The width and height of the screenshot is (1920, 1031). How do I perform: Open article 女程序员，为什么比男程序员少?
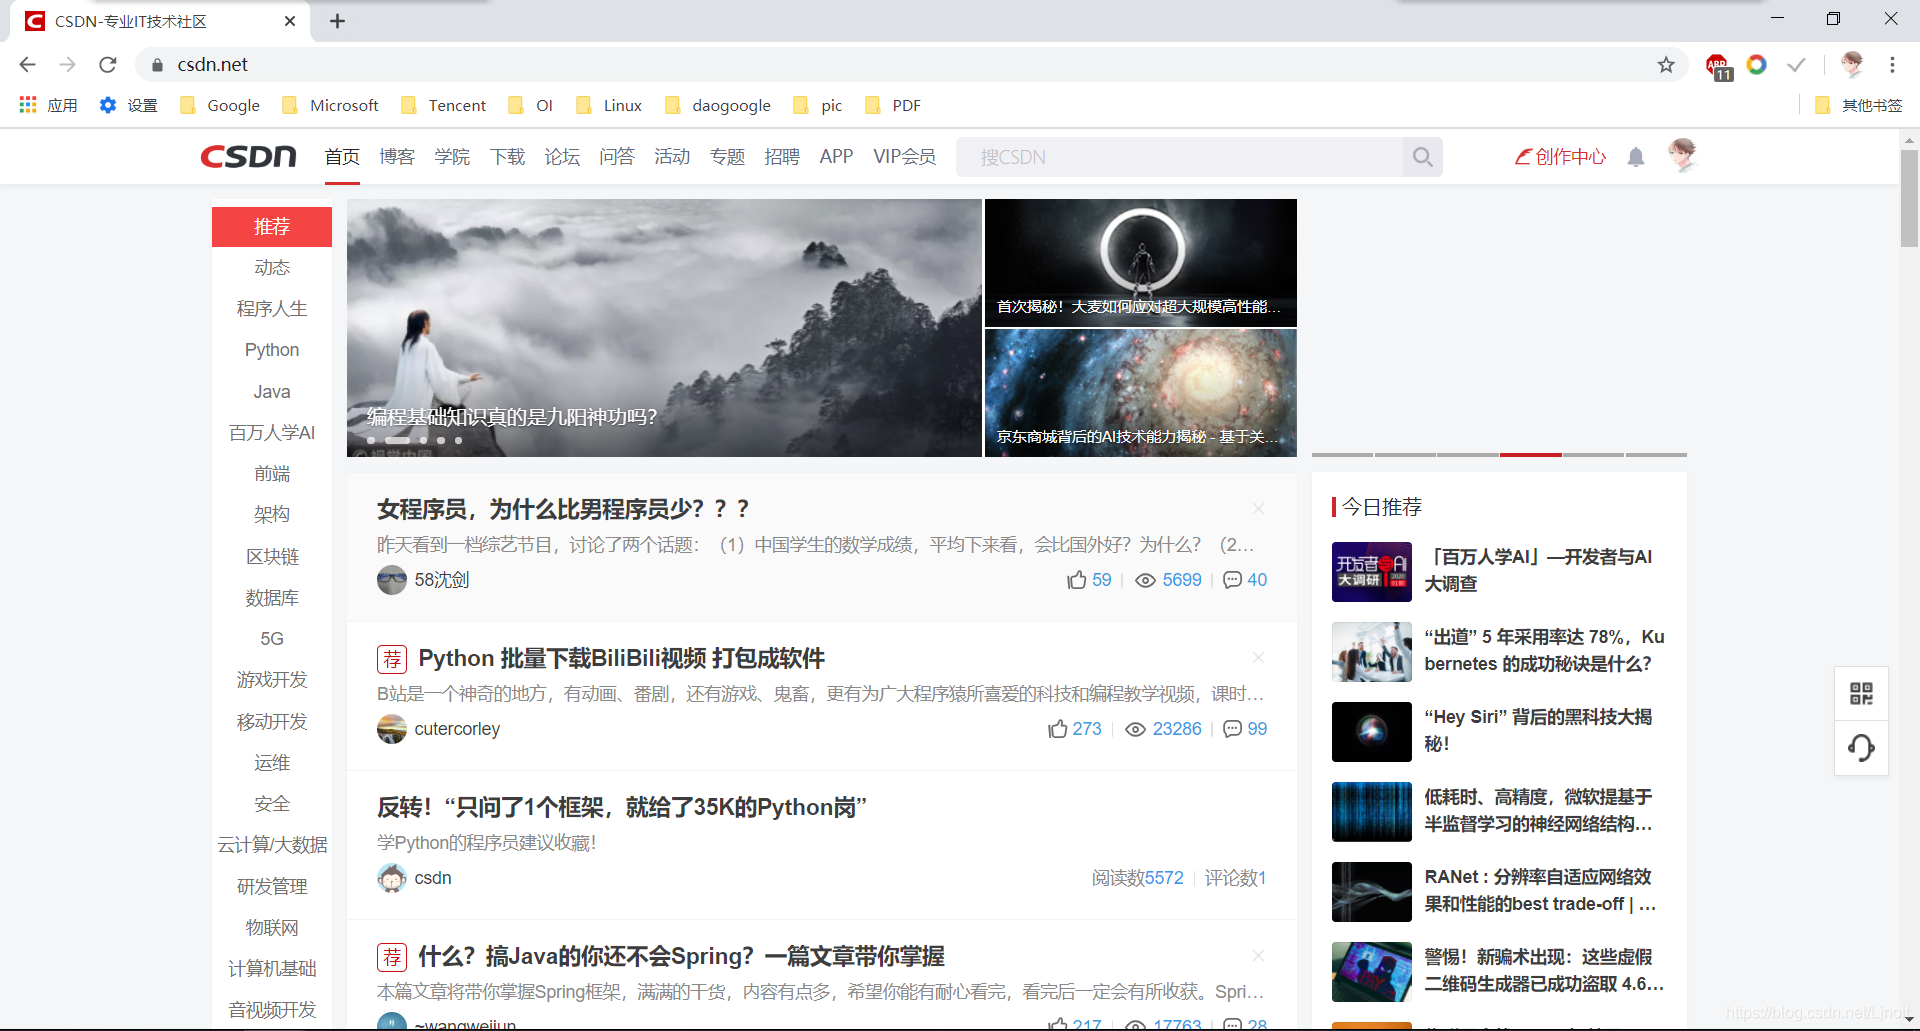pos(563,509)
